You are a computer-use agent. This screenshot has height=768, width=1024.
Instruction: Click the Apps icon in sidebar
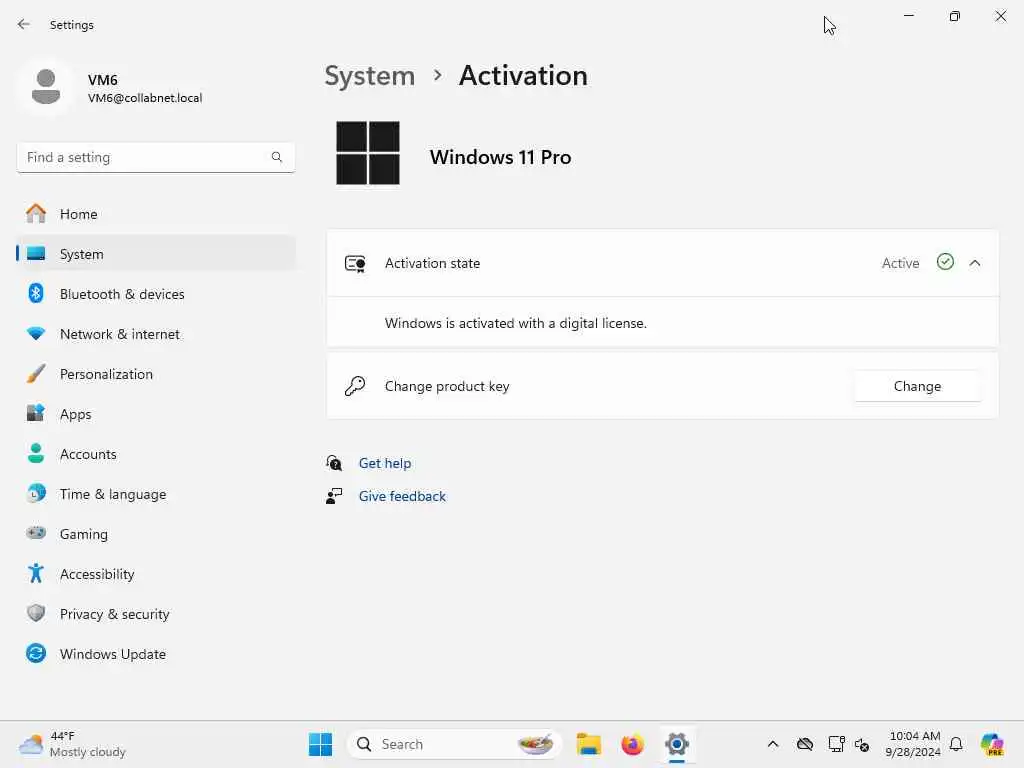[x=36, y=413]
